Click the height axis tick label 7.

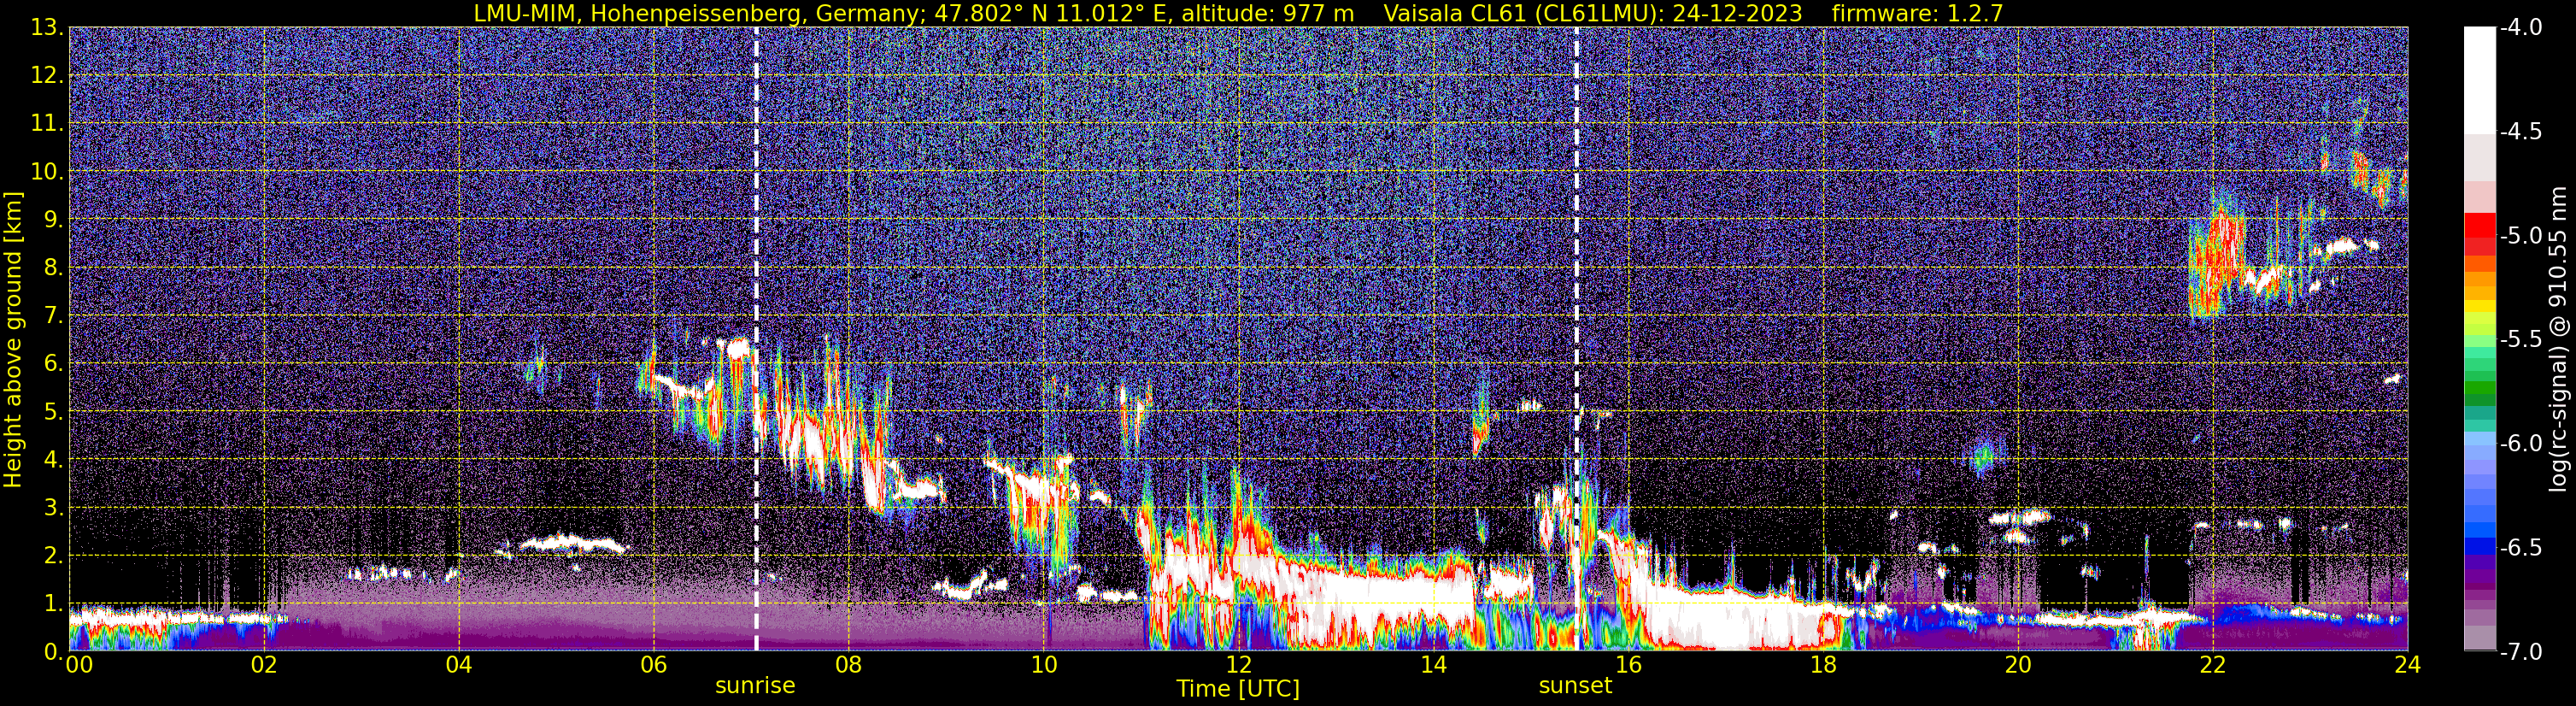click(x=52, y=316)
